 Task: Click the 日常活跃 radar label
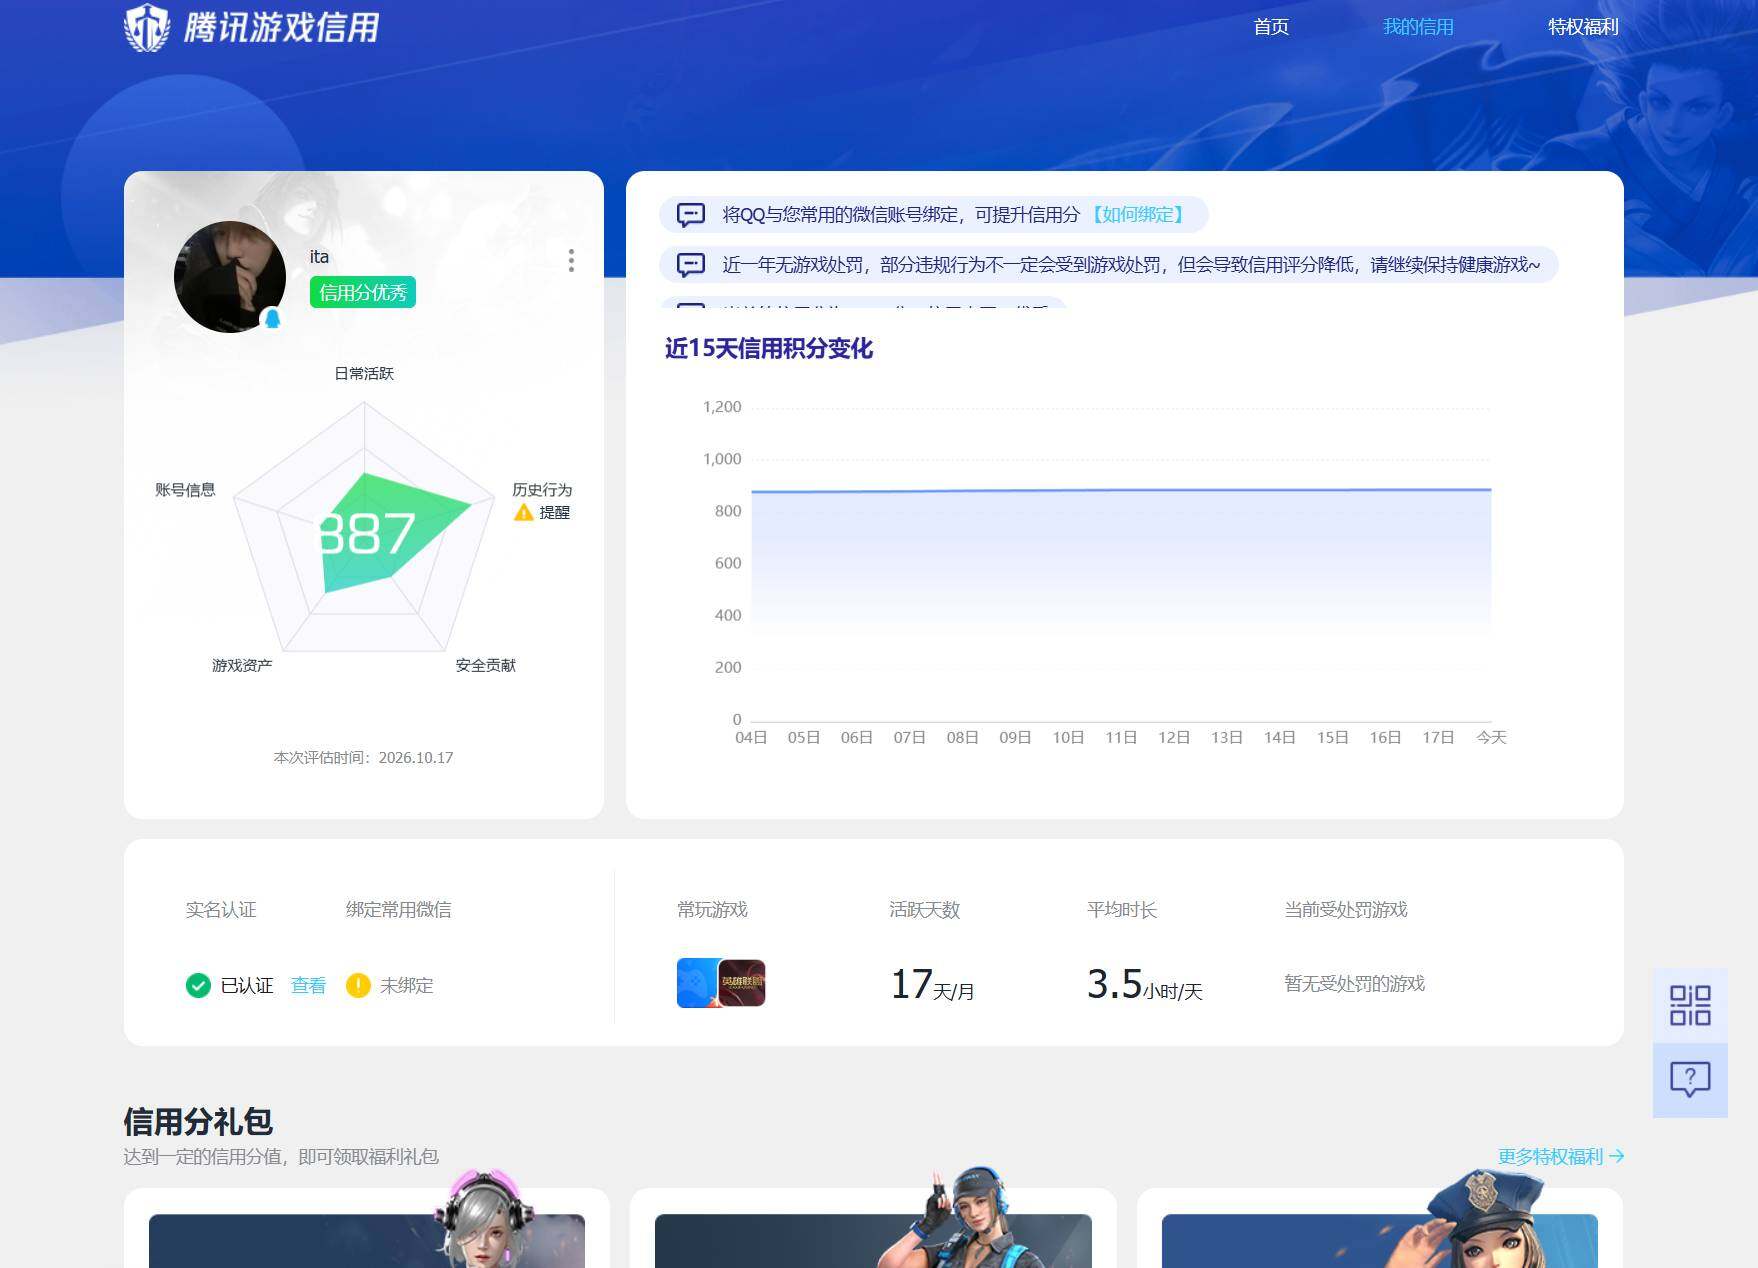pyautogui.click(x=364, y=373)
